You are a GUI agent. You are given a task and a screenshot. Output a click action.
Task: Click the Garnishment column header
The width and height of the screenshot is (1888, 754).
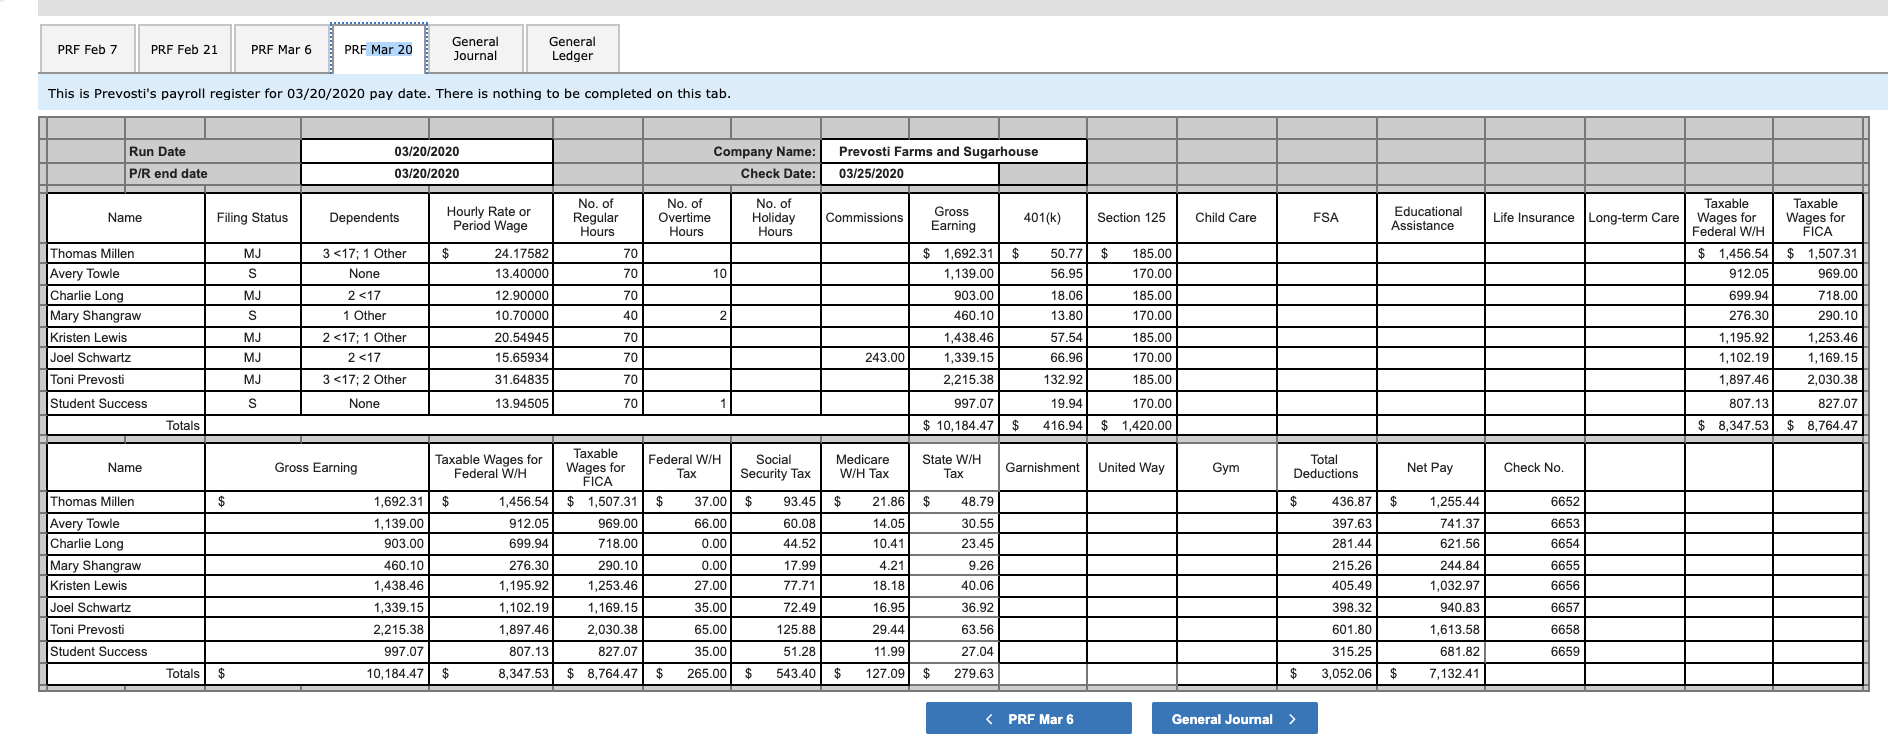pos(1042,467)
